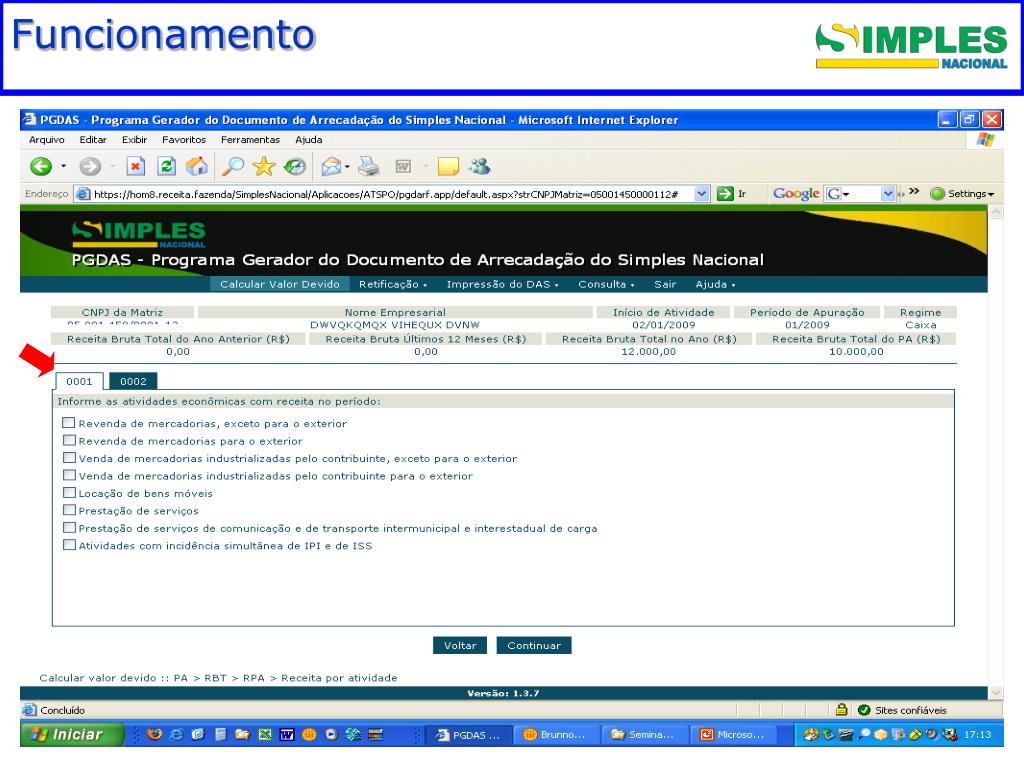Check Revenda de mercadorias para o exterior
Screen dimensions: 1024x768
(x=69, y=440)
